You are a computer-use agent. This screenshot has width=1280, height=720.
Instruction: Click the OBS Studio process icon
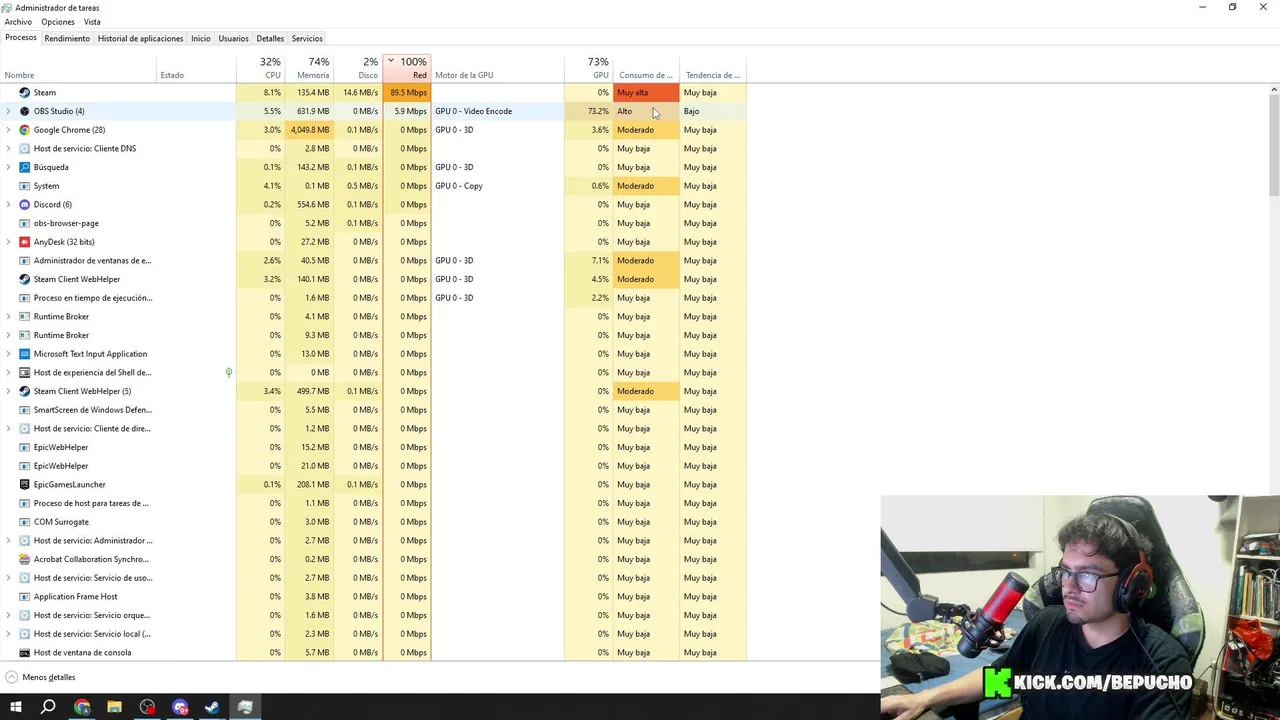[25, 111]
